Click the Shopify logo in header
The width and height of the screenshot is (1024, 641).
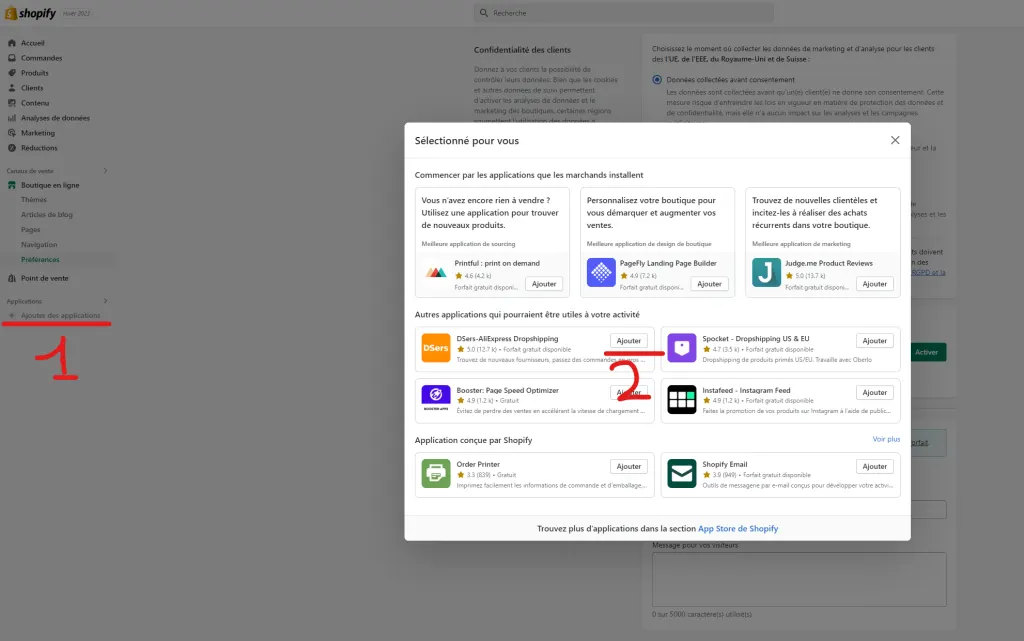coord(30,13)
